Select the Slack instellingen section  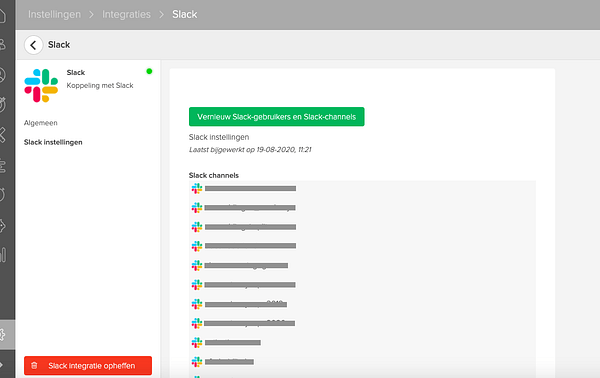[53, 142]
